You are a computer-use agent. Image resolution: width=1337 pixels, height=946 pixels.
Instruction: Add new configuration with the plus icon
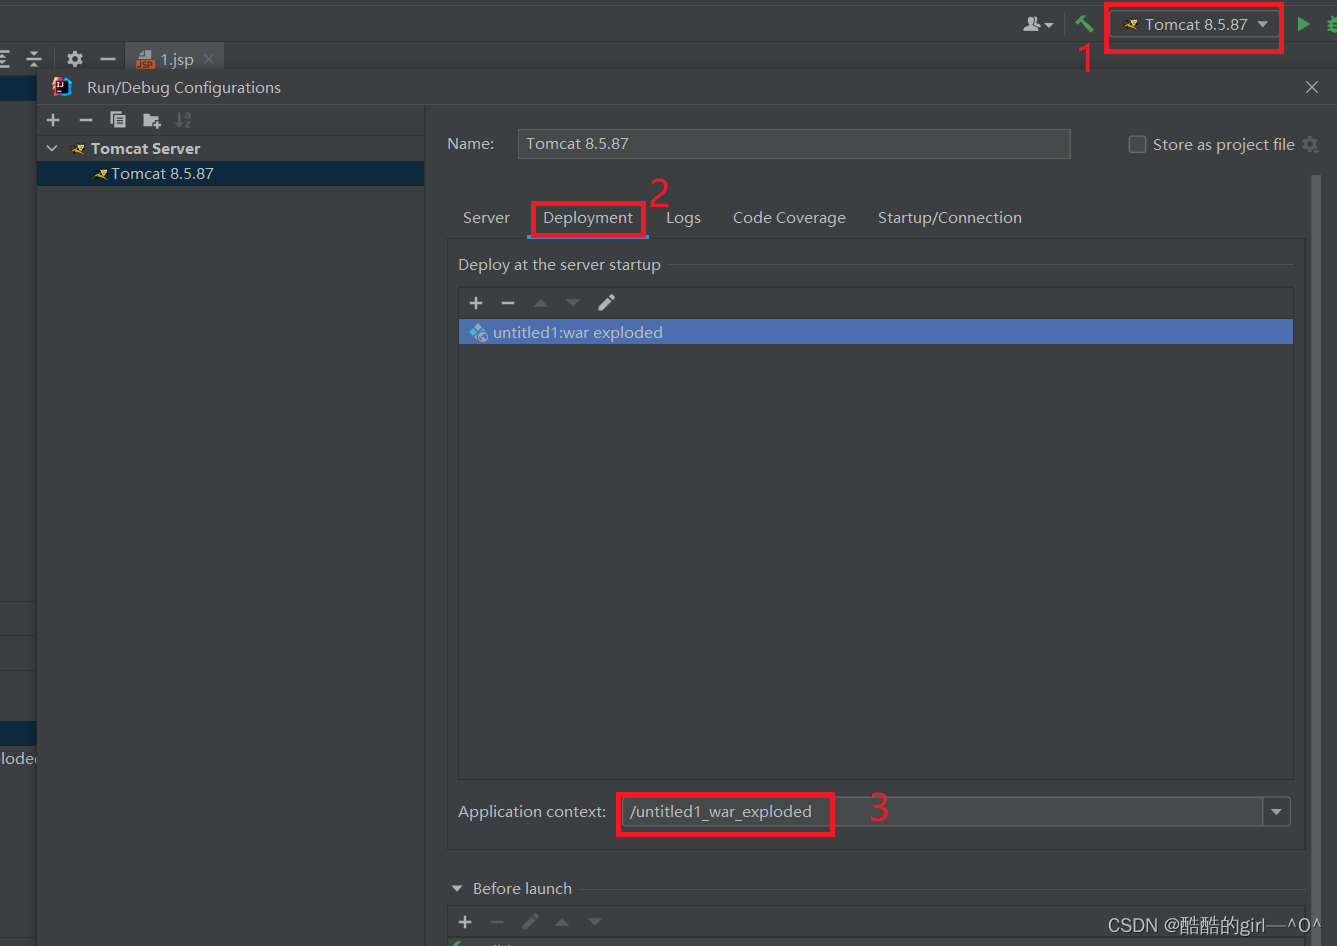pyautogui.click(x=53, y=120)
